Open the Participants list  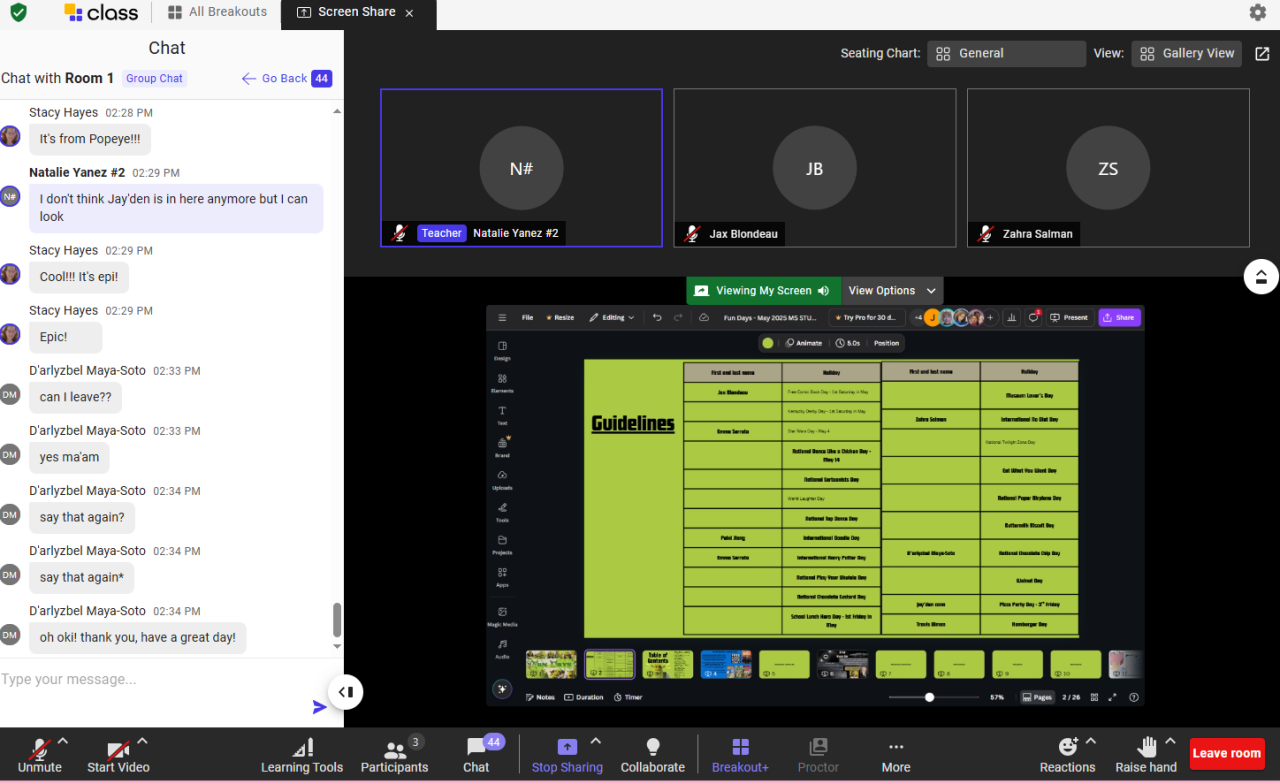point(394,755)
